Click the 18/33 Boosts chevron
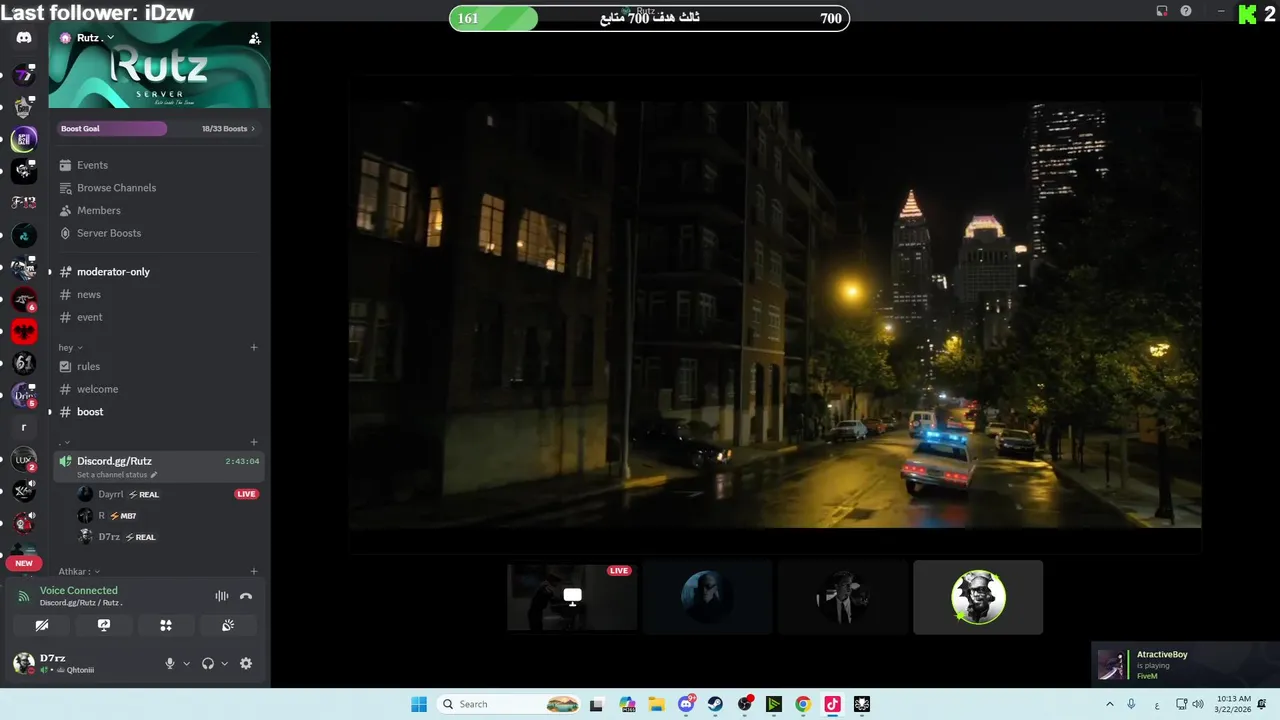 [x=253, y=129]
